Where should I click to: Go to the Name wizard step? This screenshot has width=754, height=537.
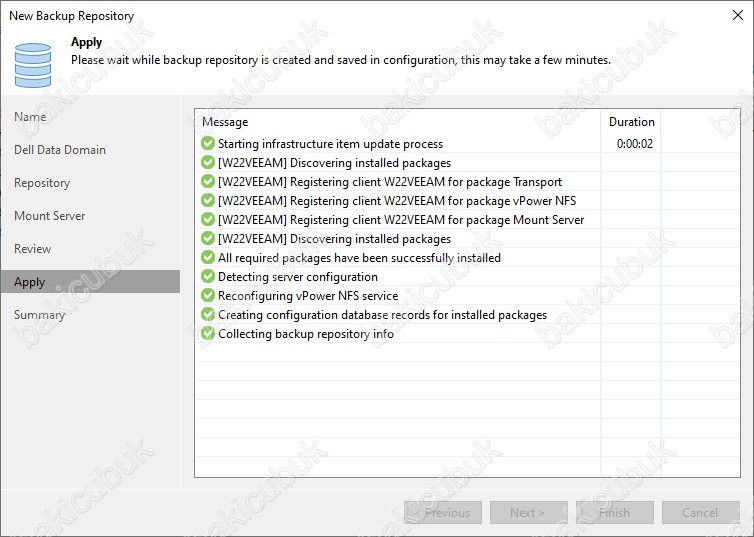pyautogui.click(x=30, y=117)
